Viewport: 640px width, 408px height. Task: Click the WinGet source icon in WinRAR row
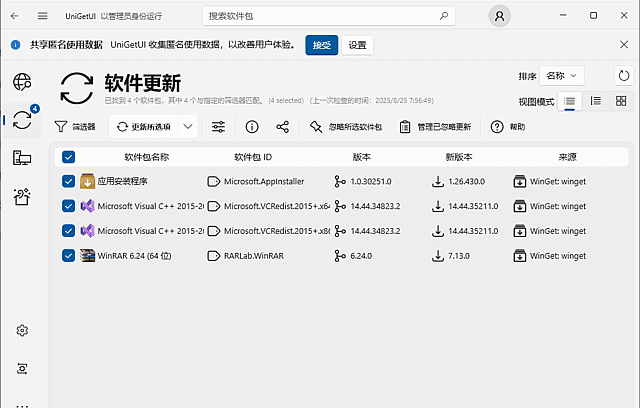pos(520,256)
